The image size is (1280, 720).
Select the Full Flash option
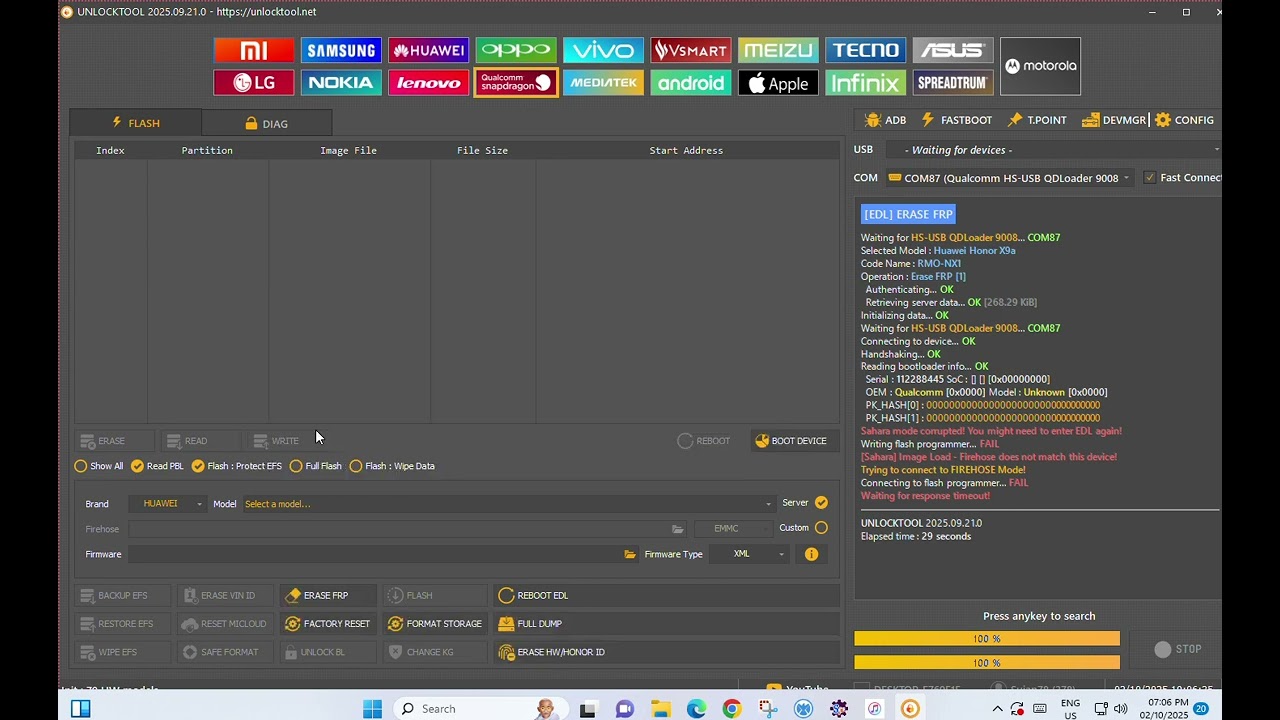[x=315, y=466]
